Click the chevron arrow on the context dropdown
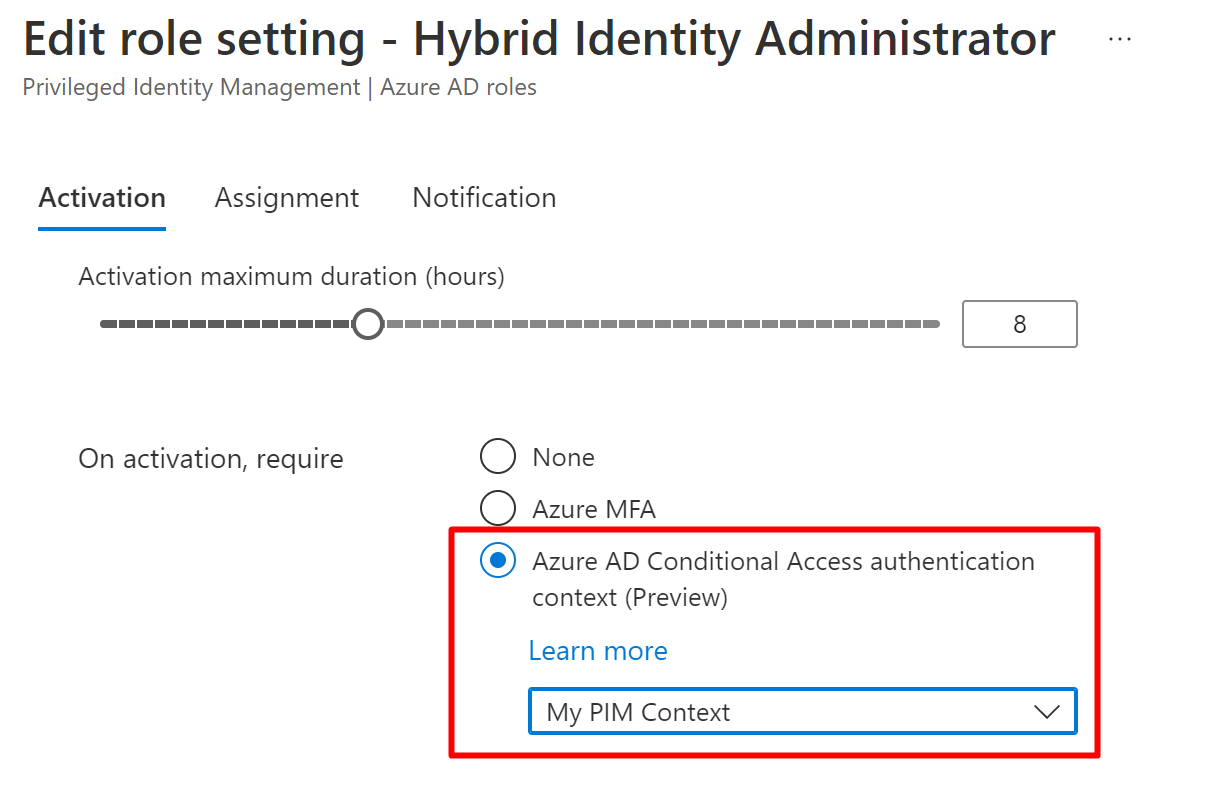 (x=1046, y=712)
